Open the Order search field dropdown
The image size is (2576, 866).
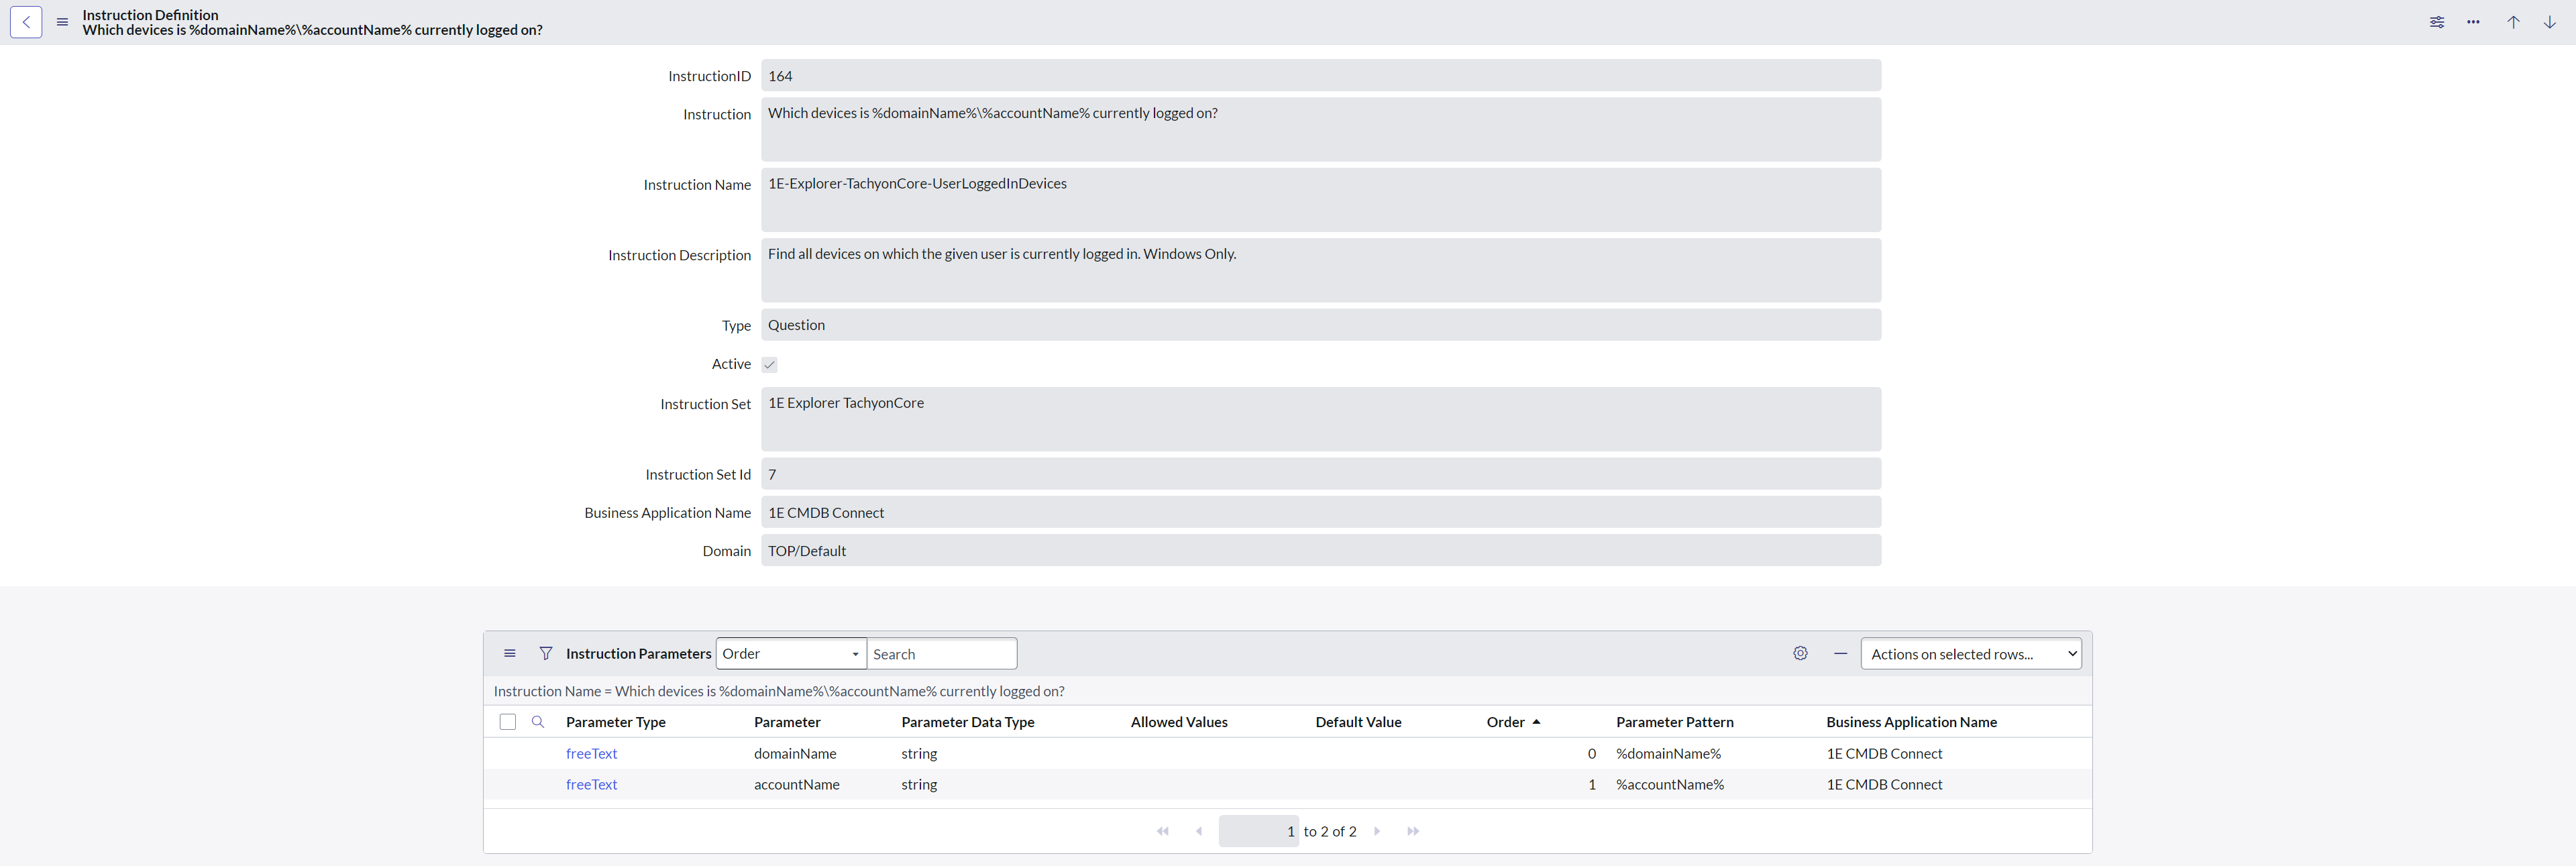point(791,654)
